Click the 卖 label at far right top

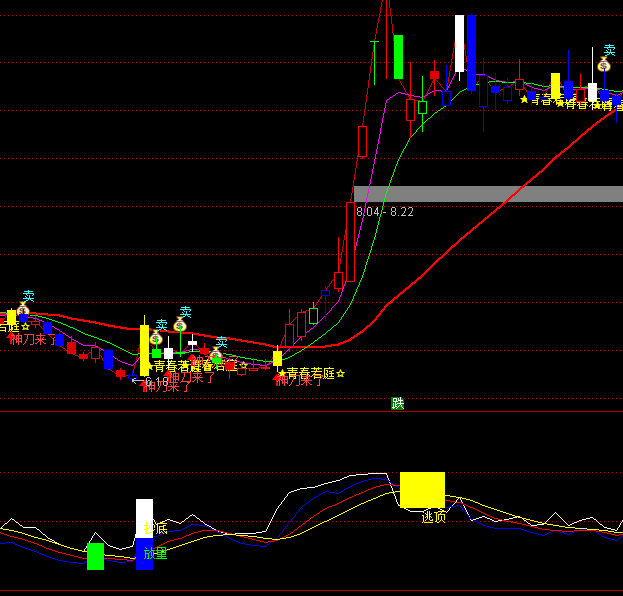coord(609,50)
